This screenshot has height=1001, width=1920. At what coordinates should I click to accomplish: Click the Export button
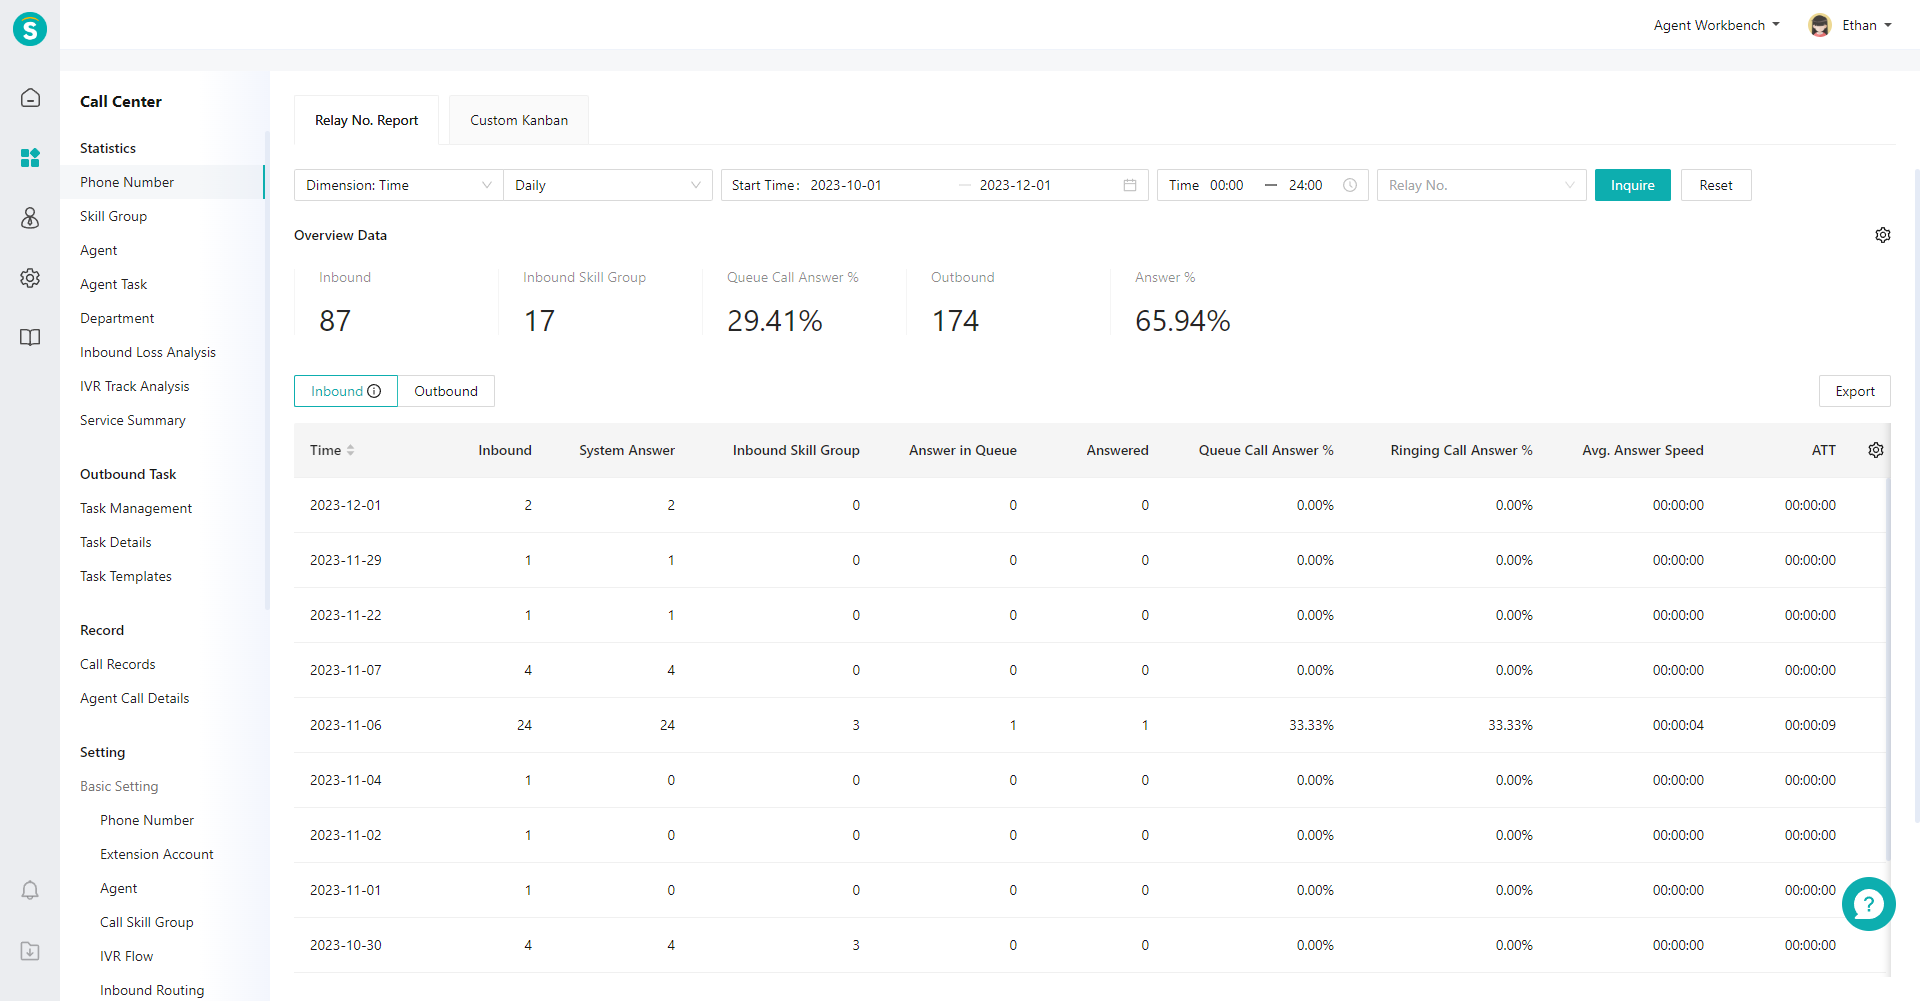(1855, 391)
